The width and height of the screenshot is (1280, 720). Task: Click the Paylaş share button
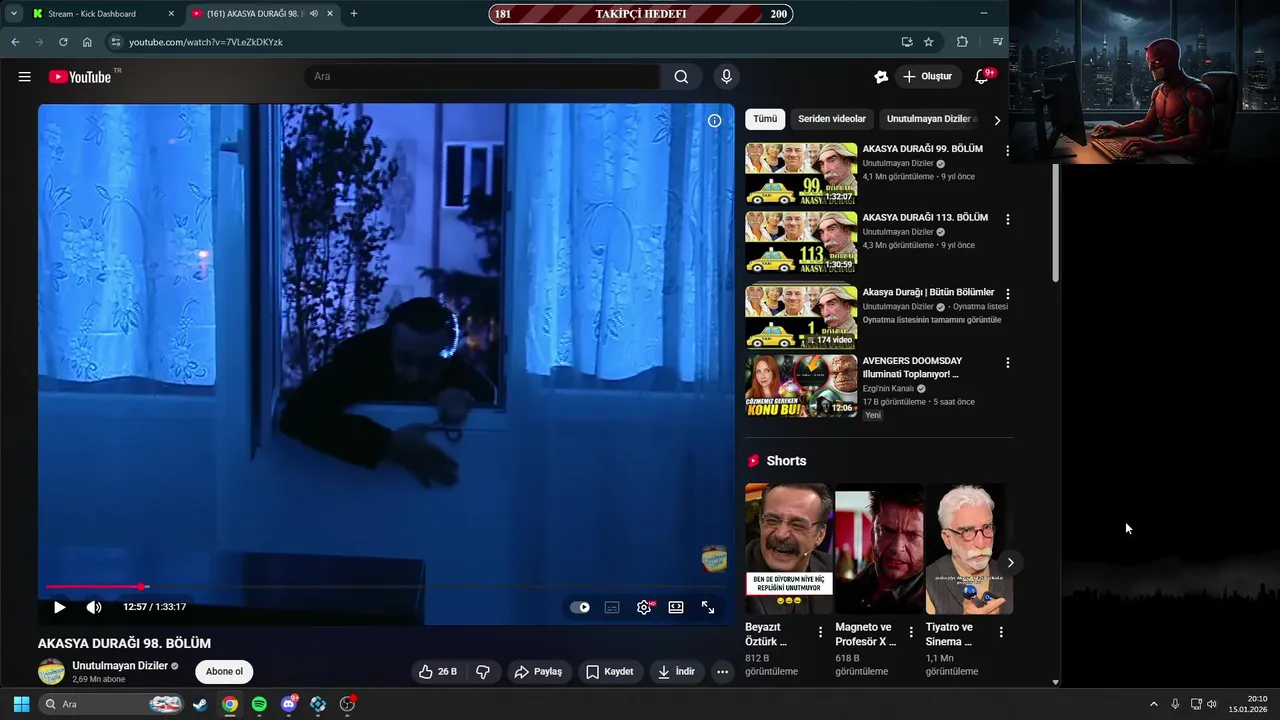[538, 672]
